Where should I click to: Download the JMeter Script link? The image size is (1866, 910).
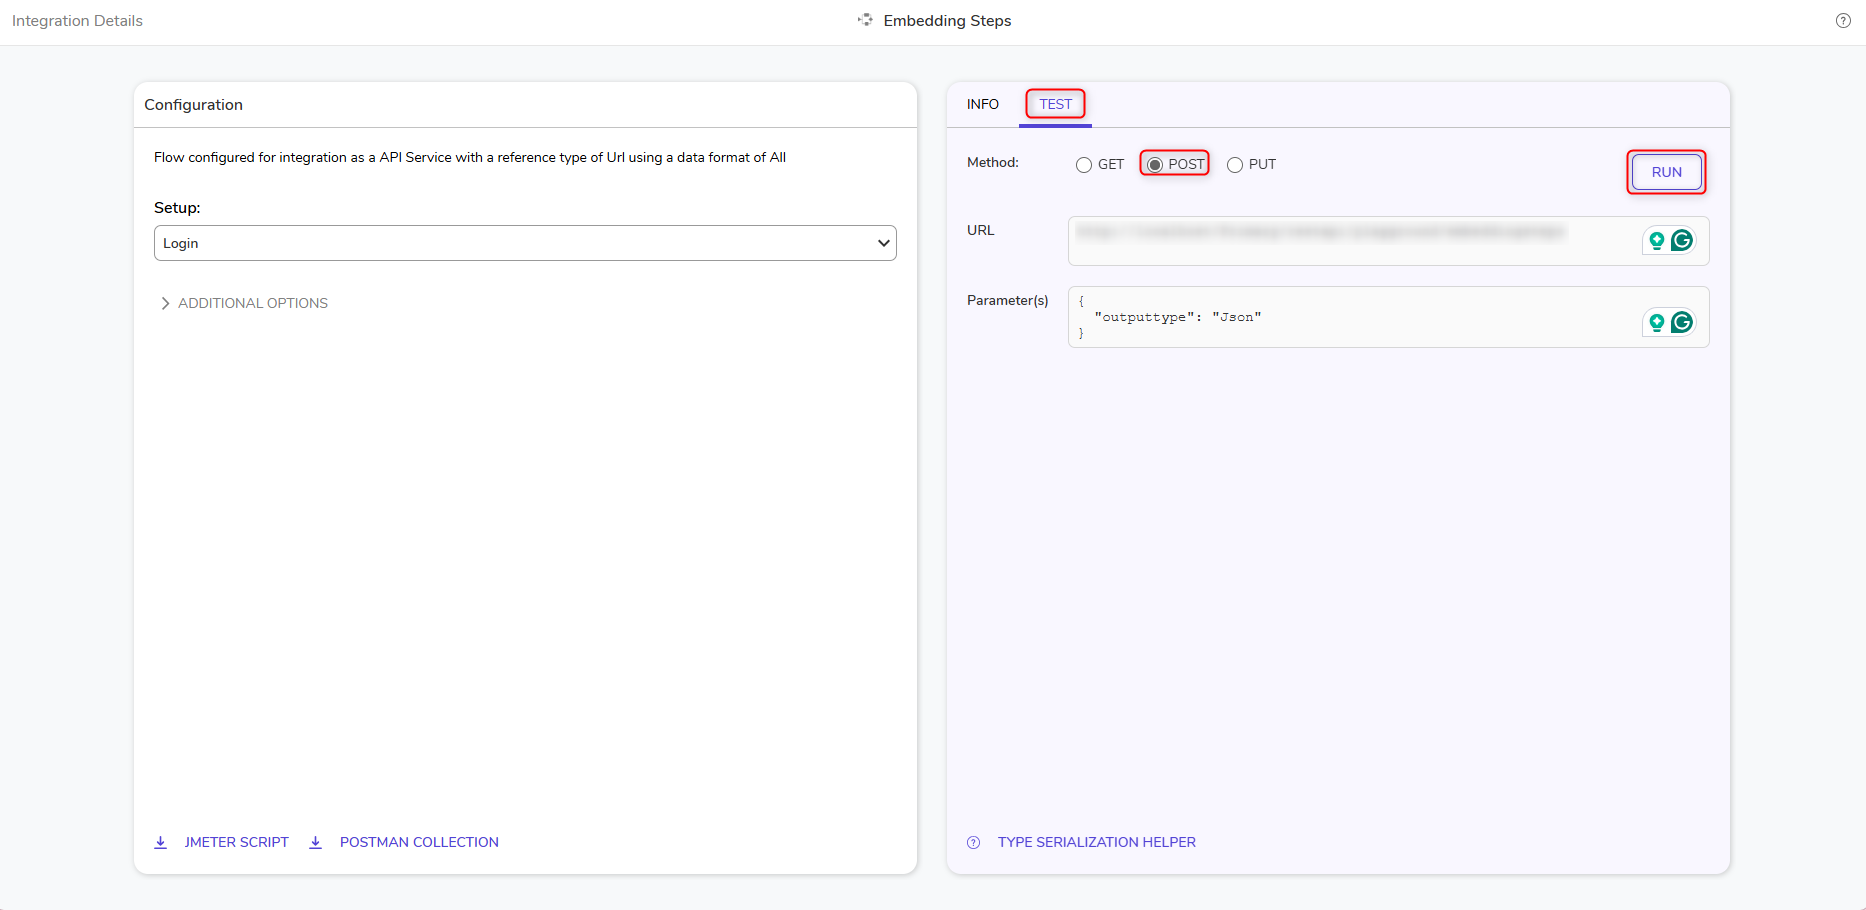pos(236,842)
